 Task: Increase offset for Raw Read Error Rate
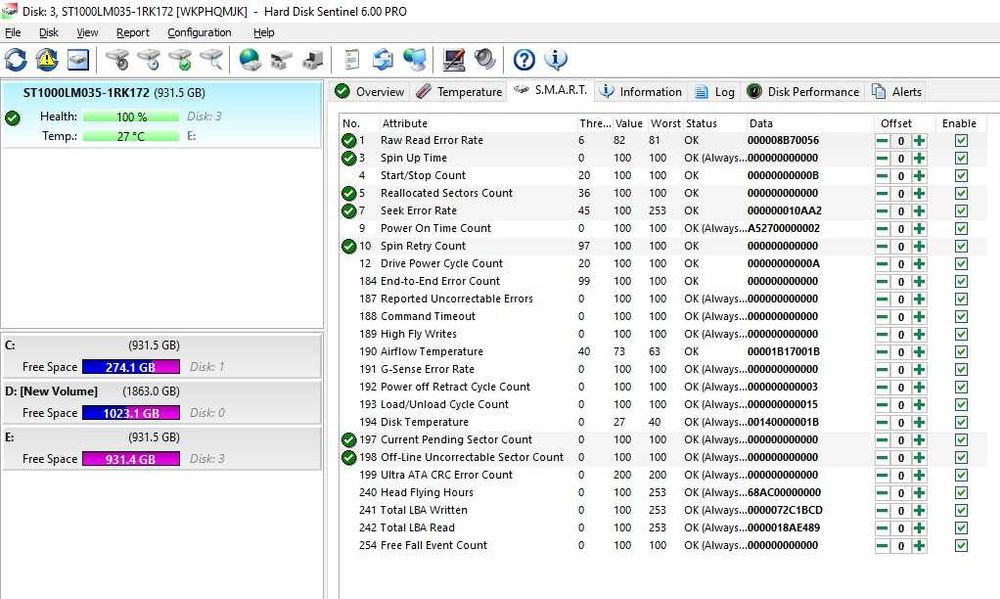(x=919, y=141)
